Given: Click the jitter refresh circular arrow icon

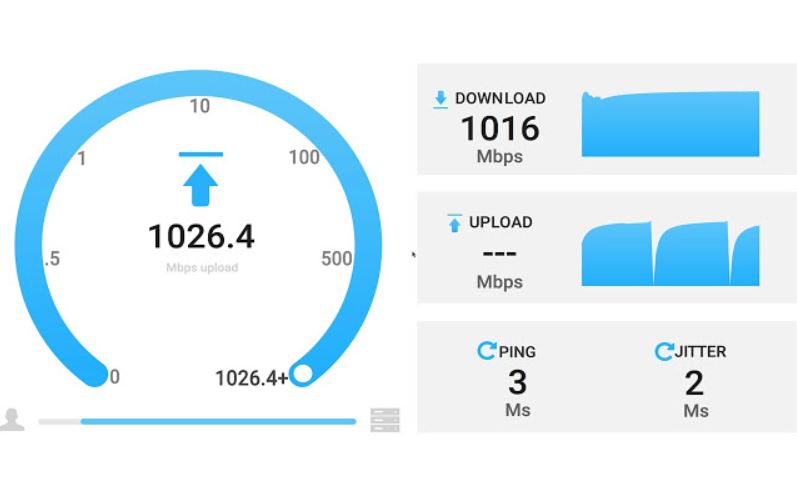Looking at the screenshot, I should (664, 351).
